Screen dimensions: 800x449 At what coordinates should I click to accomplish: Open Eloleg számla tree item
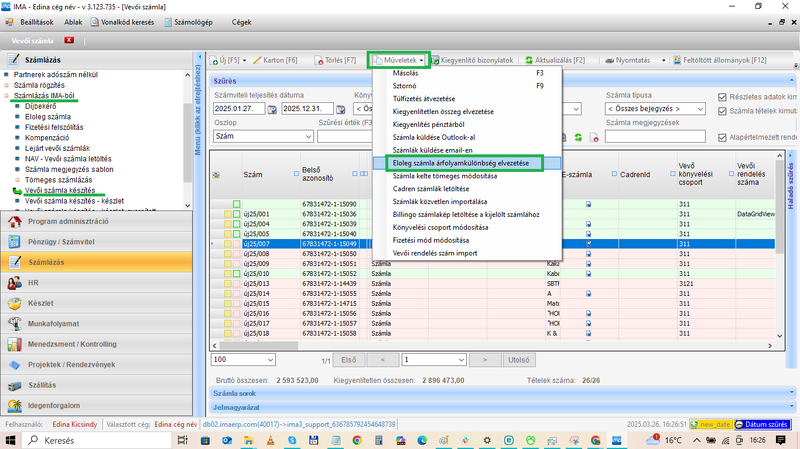(x=48, y=117)
